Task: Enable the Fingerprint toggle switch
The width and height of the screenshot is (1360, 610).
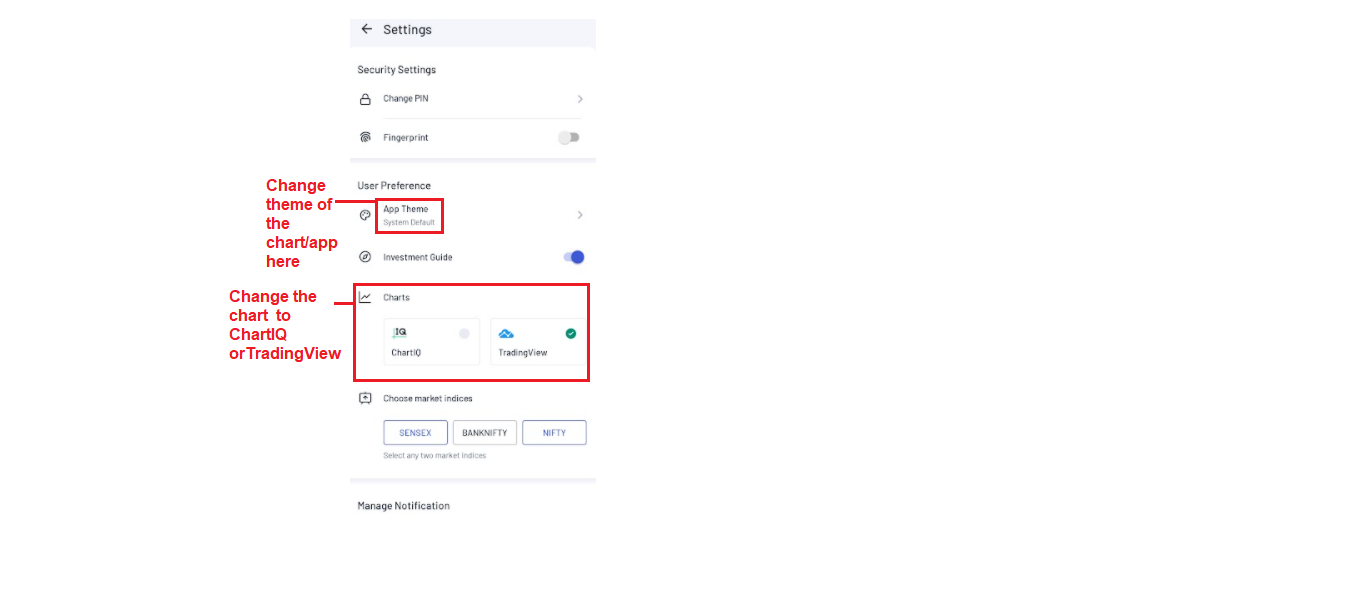Action: point(569,137)
